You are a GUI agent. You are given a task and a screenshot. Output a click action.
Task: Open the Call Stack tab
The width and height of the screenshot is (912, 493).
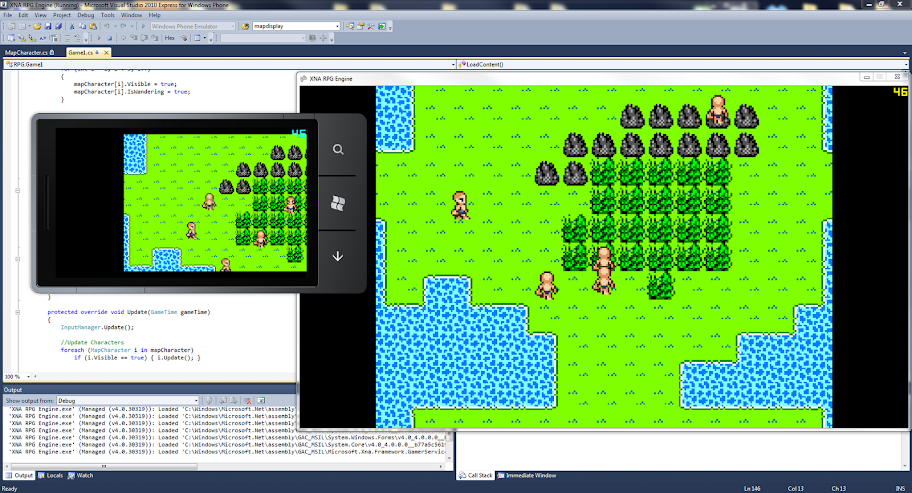475,476
